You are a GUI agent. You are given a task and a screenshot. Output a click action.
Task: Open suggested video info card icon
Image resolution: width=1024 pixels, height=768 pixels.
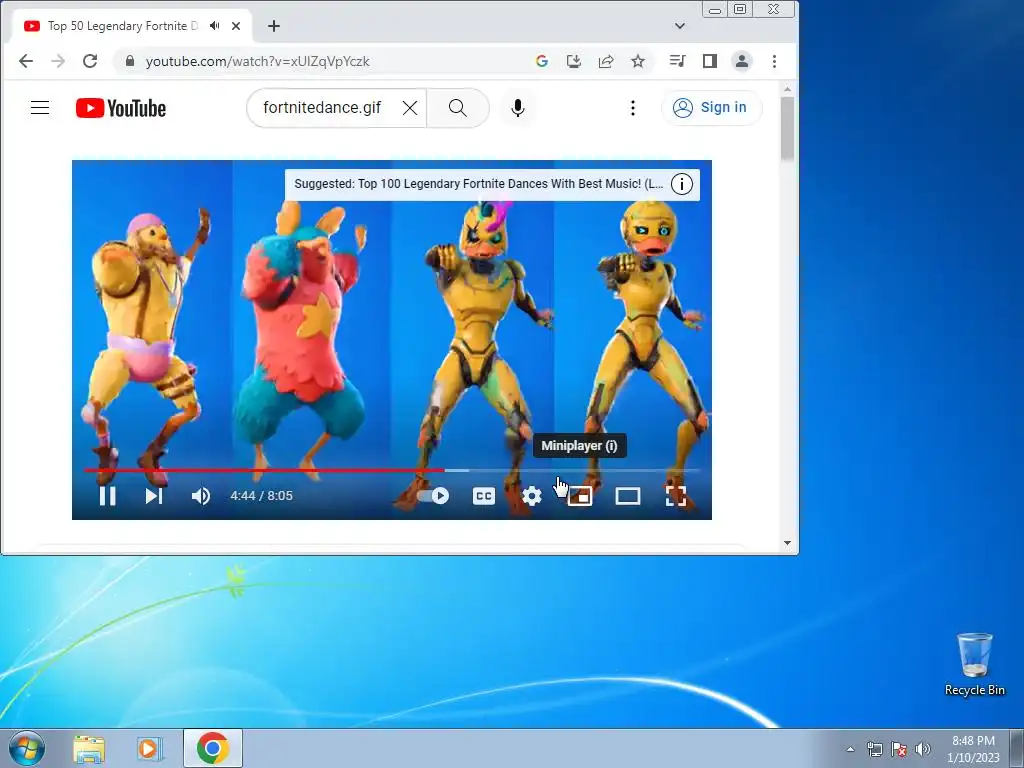(682, 184)
